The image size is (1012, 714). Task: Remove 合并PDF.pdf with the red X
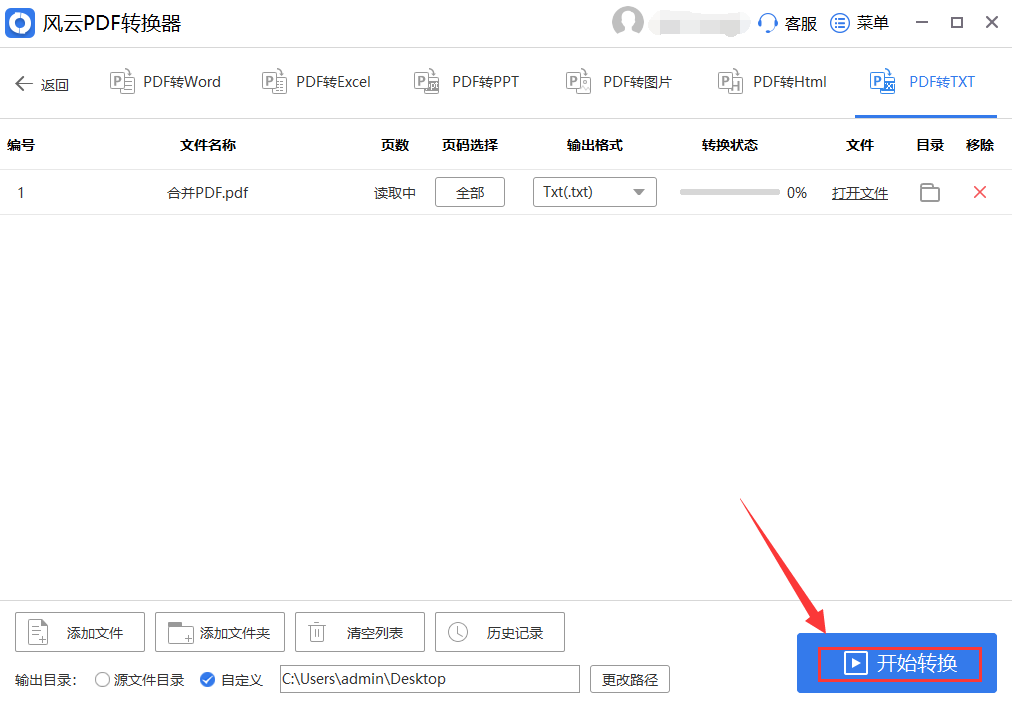[x=980, y=192]
